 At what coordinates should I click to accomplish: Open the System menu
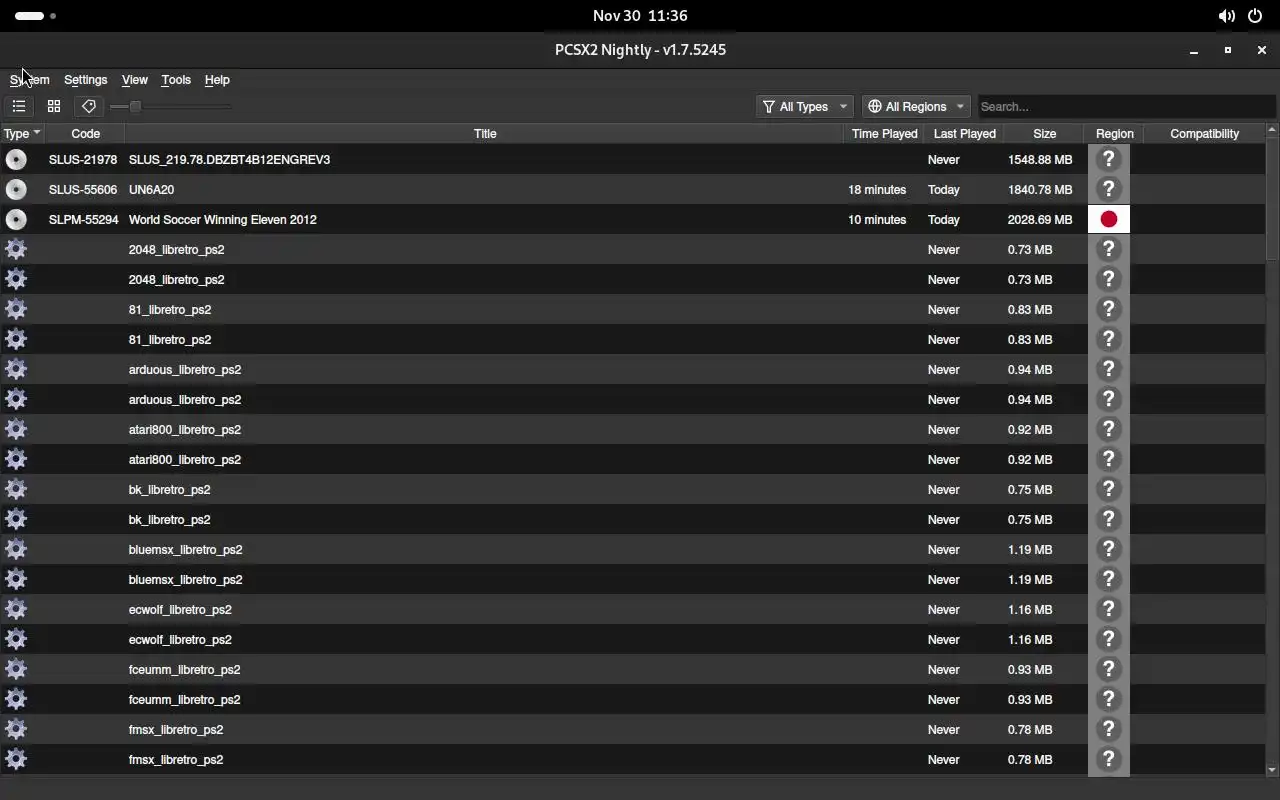(x=29, y=80)
